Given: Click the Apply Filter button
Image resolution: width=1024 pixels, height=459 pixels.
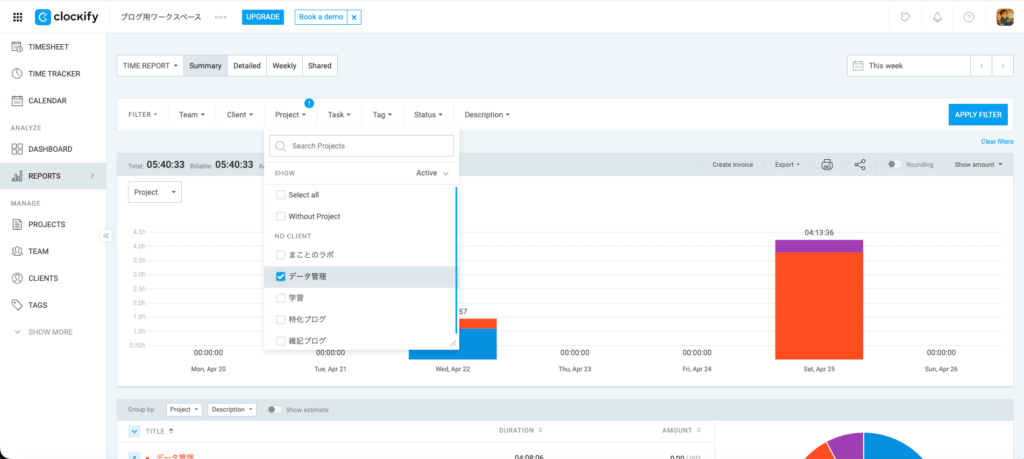Looking at the screenshot, I should tap(977, 115).
